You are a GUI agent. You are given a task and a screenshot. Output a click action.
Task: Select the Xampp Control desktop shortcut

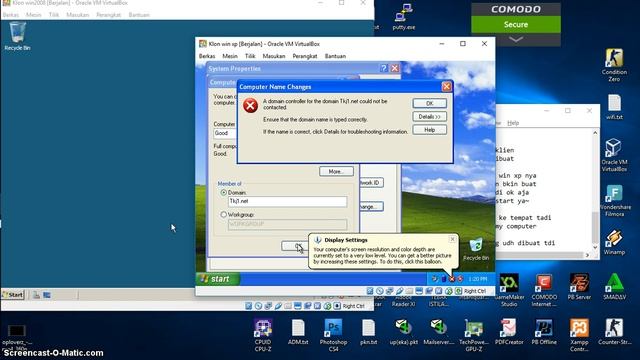pos(579,335)
